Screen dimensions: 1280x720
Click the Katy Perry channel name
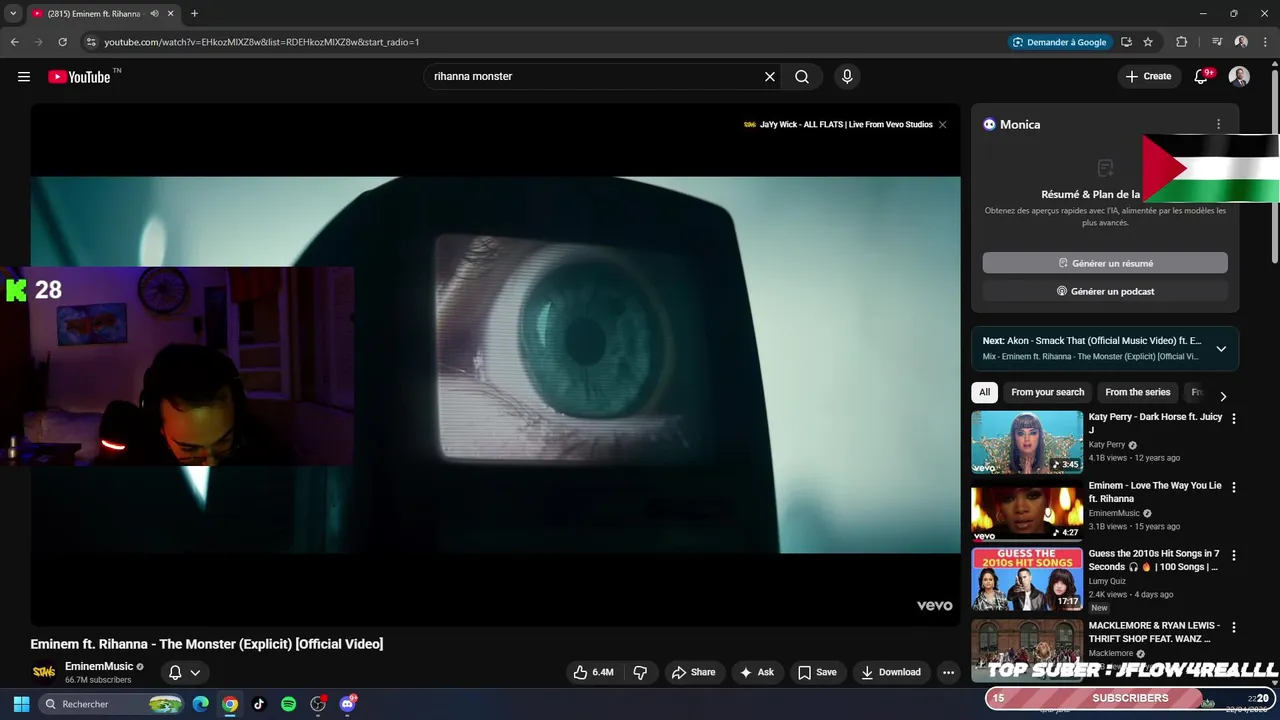coord(1107,445)
